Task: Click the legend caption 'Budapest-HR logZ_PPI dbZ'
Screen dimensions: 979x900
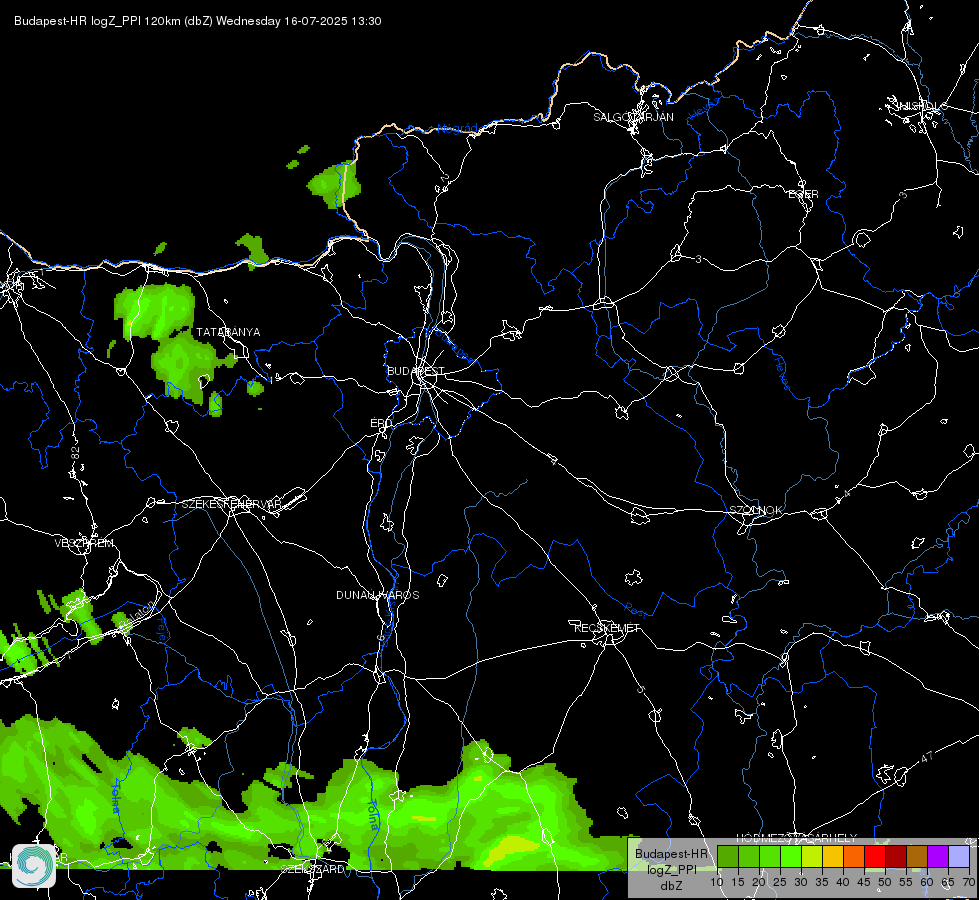Action: [672, 869]
